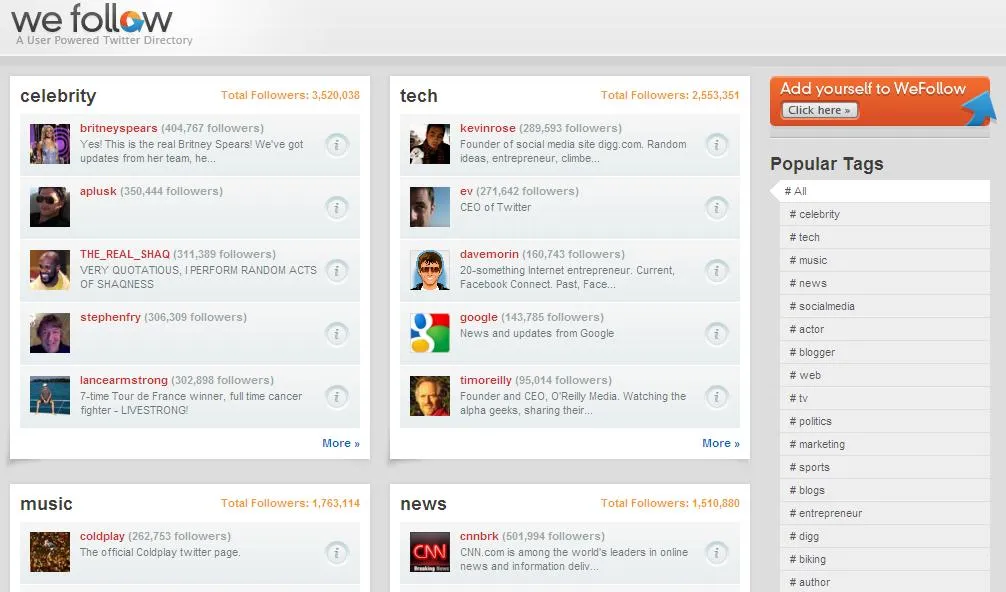Show info for stephenfry entry
This screenshot has width=1006, height=592.
click(x=336, y=334)
